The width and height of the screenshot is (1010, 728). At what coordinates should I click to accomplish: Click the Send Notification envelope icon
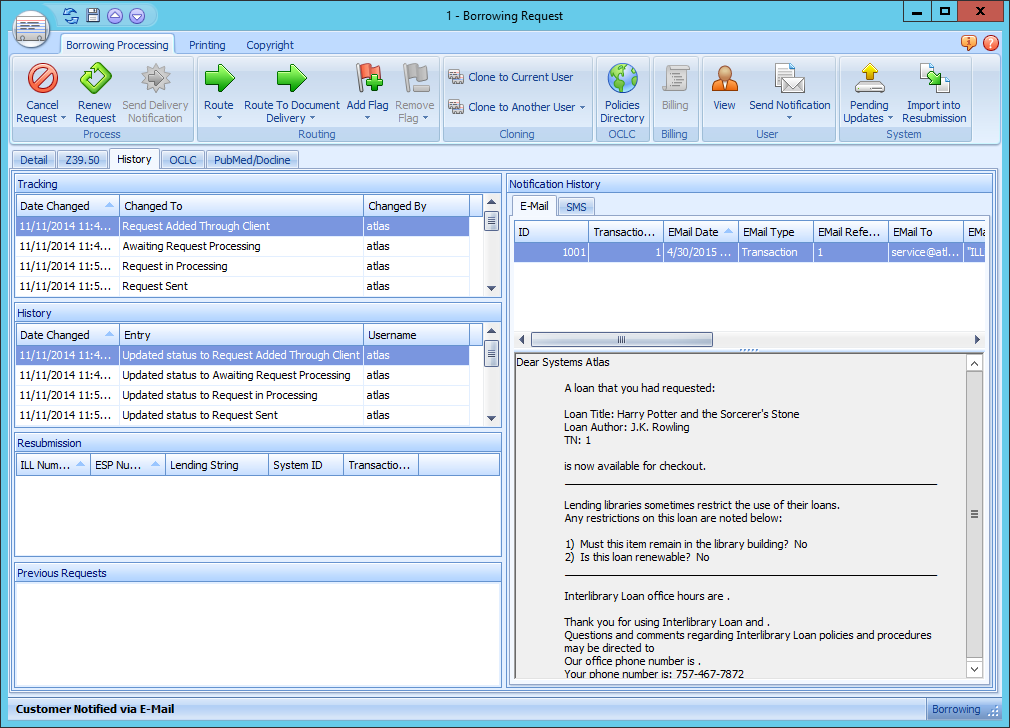[x=789, y=78]
